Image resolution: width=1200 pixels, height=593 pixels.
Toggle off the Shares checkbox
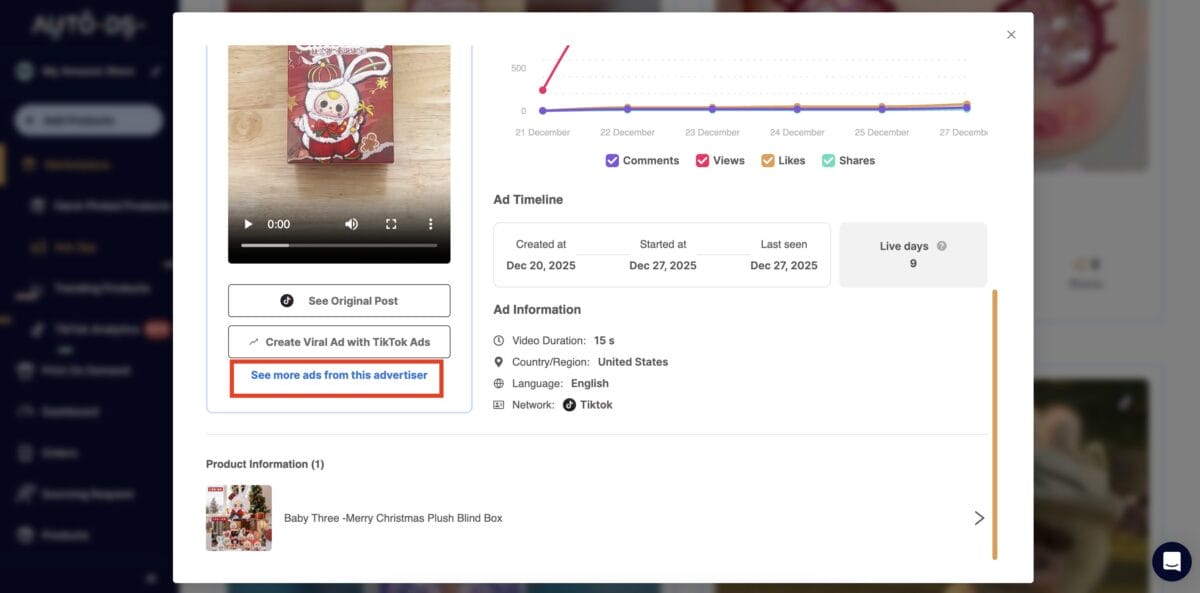pyautogui.click(x=828, y=160)
